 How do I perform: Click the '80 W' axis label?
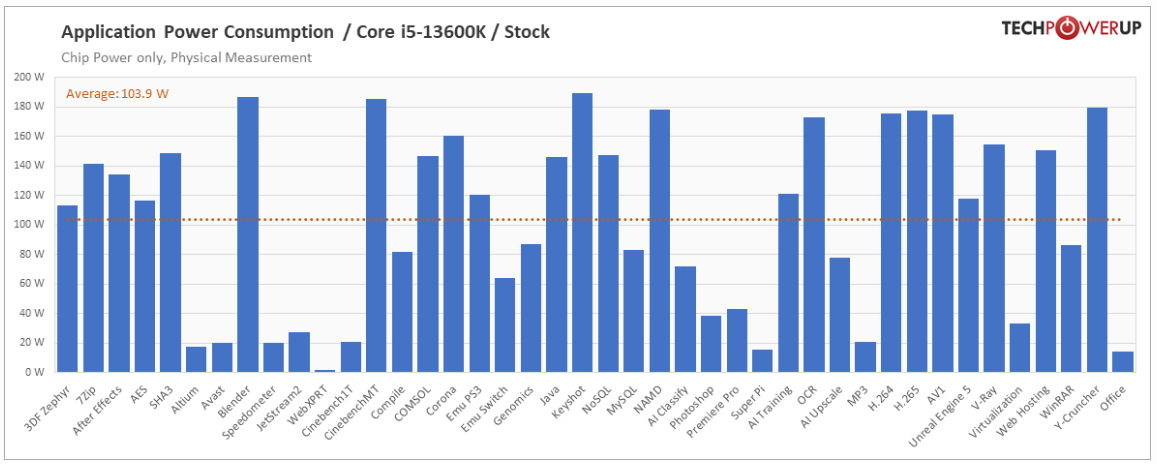[x=32, y=254]
